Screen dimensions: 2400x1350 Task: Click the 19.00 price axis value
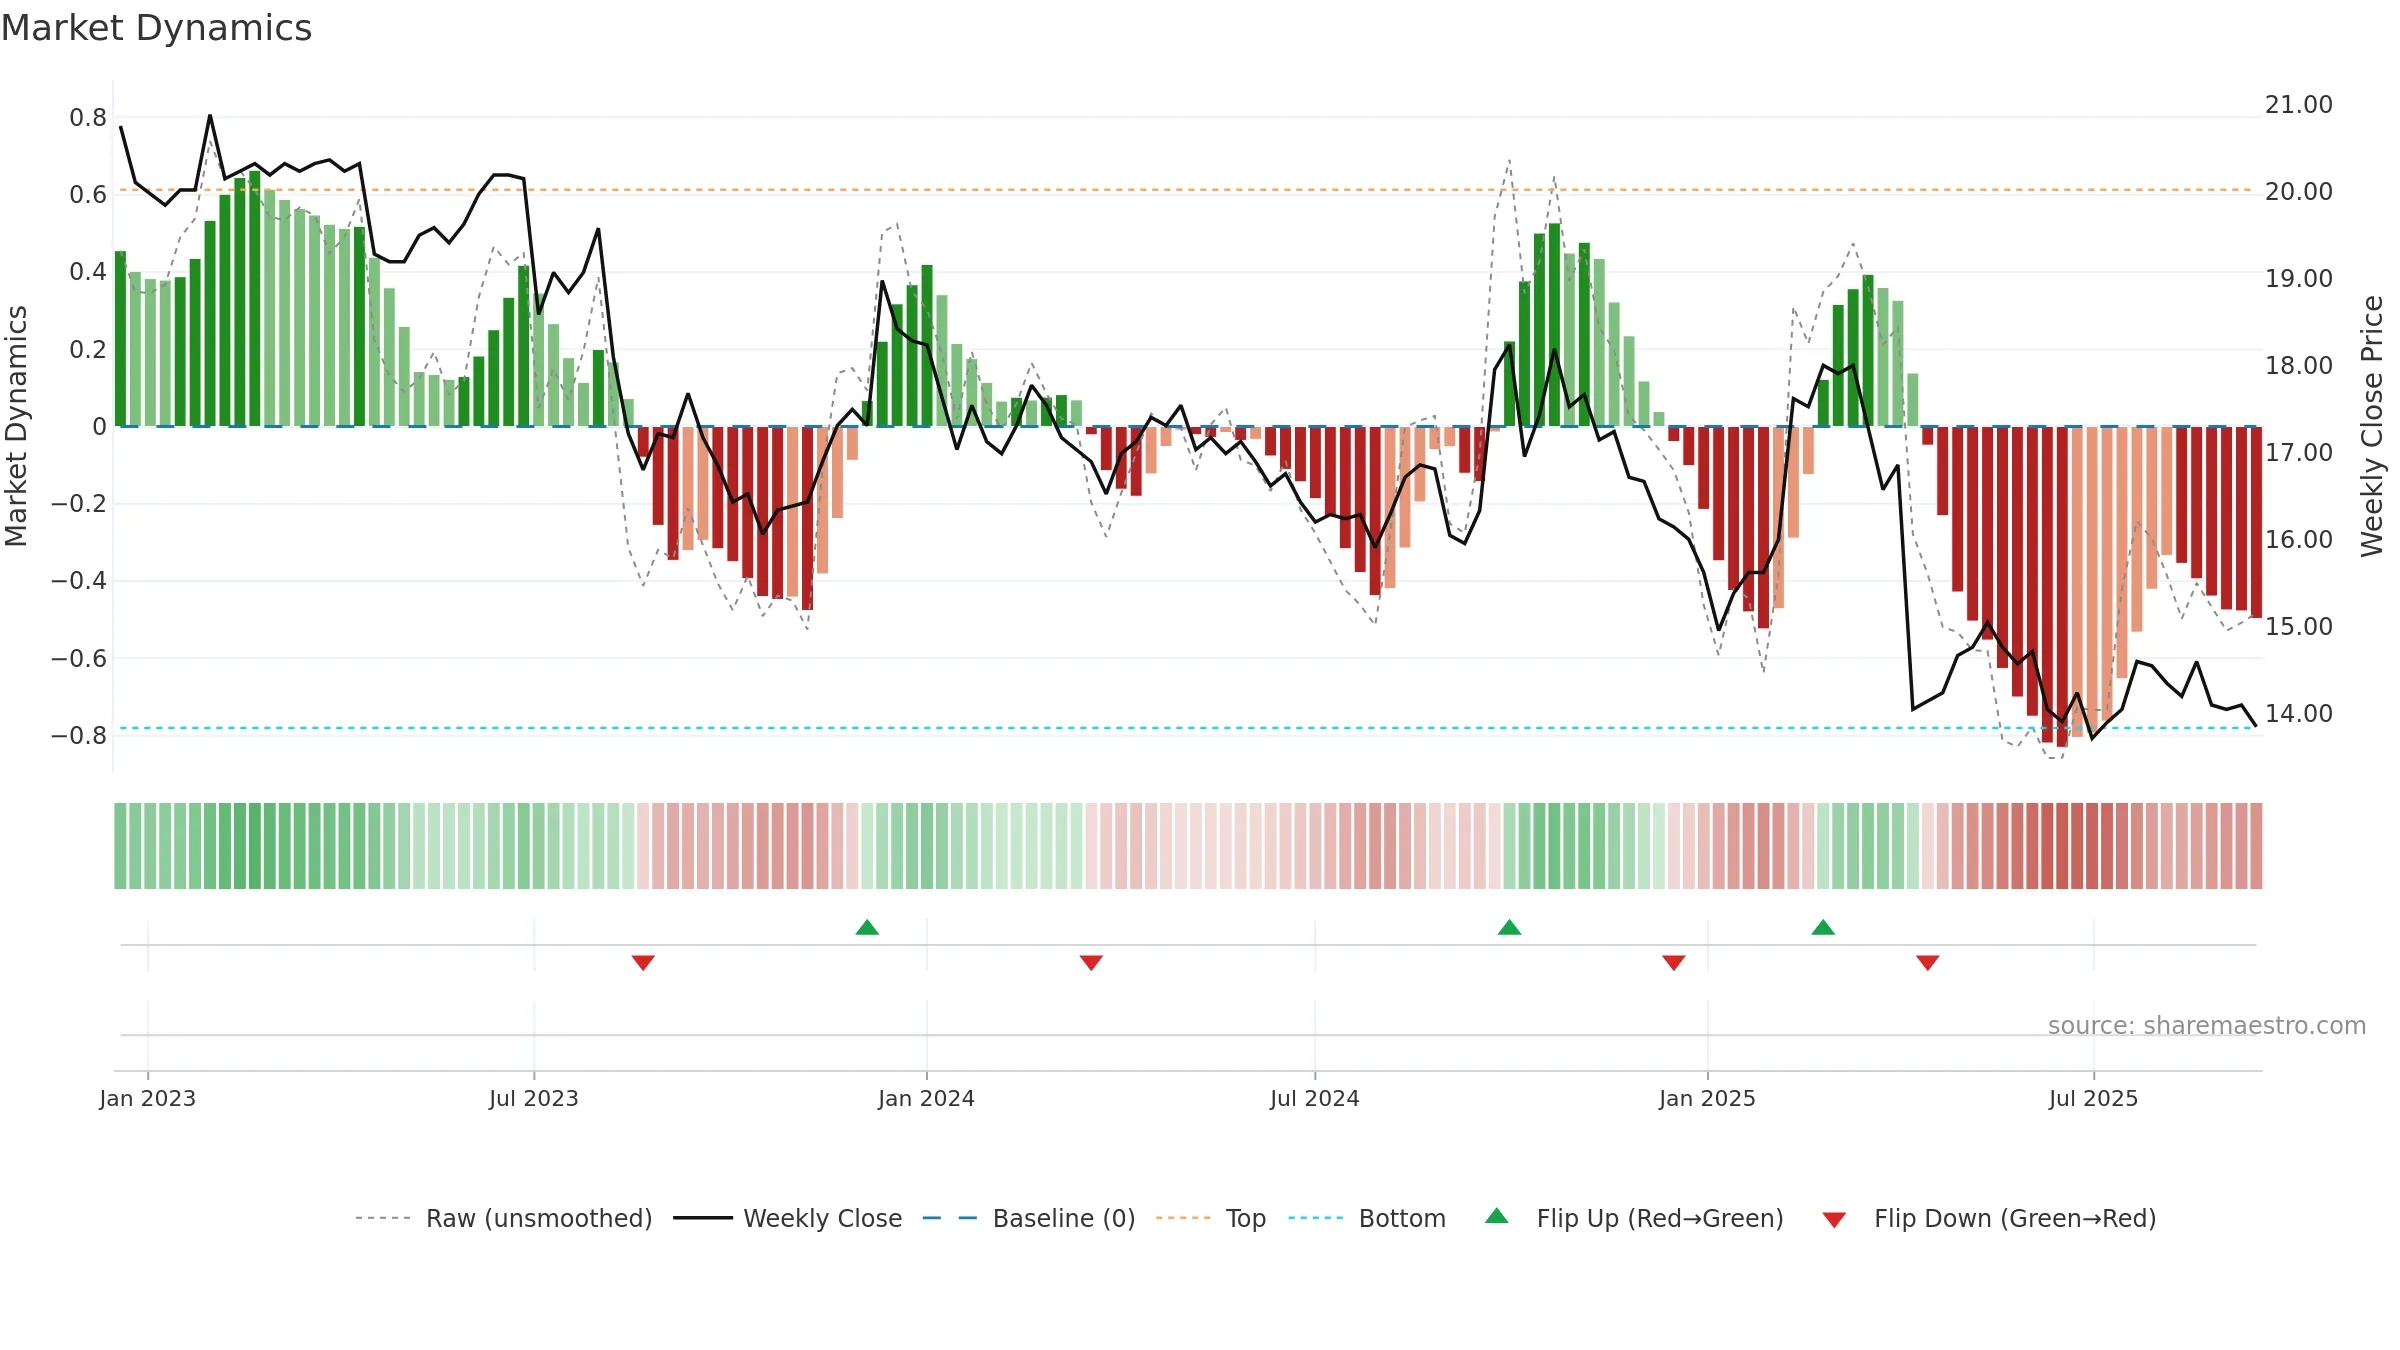tap(2299, 278)
